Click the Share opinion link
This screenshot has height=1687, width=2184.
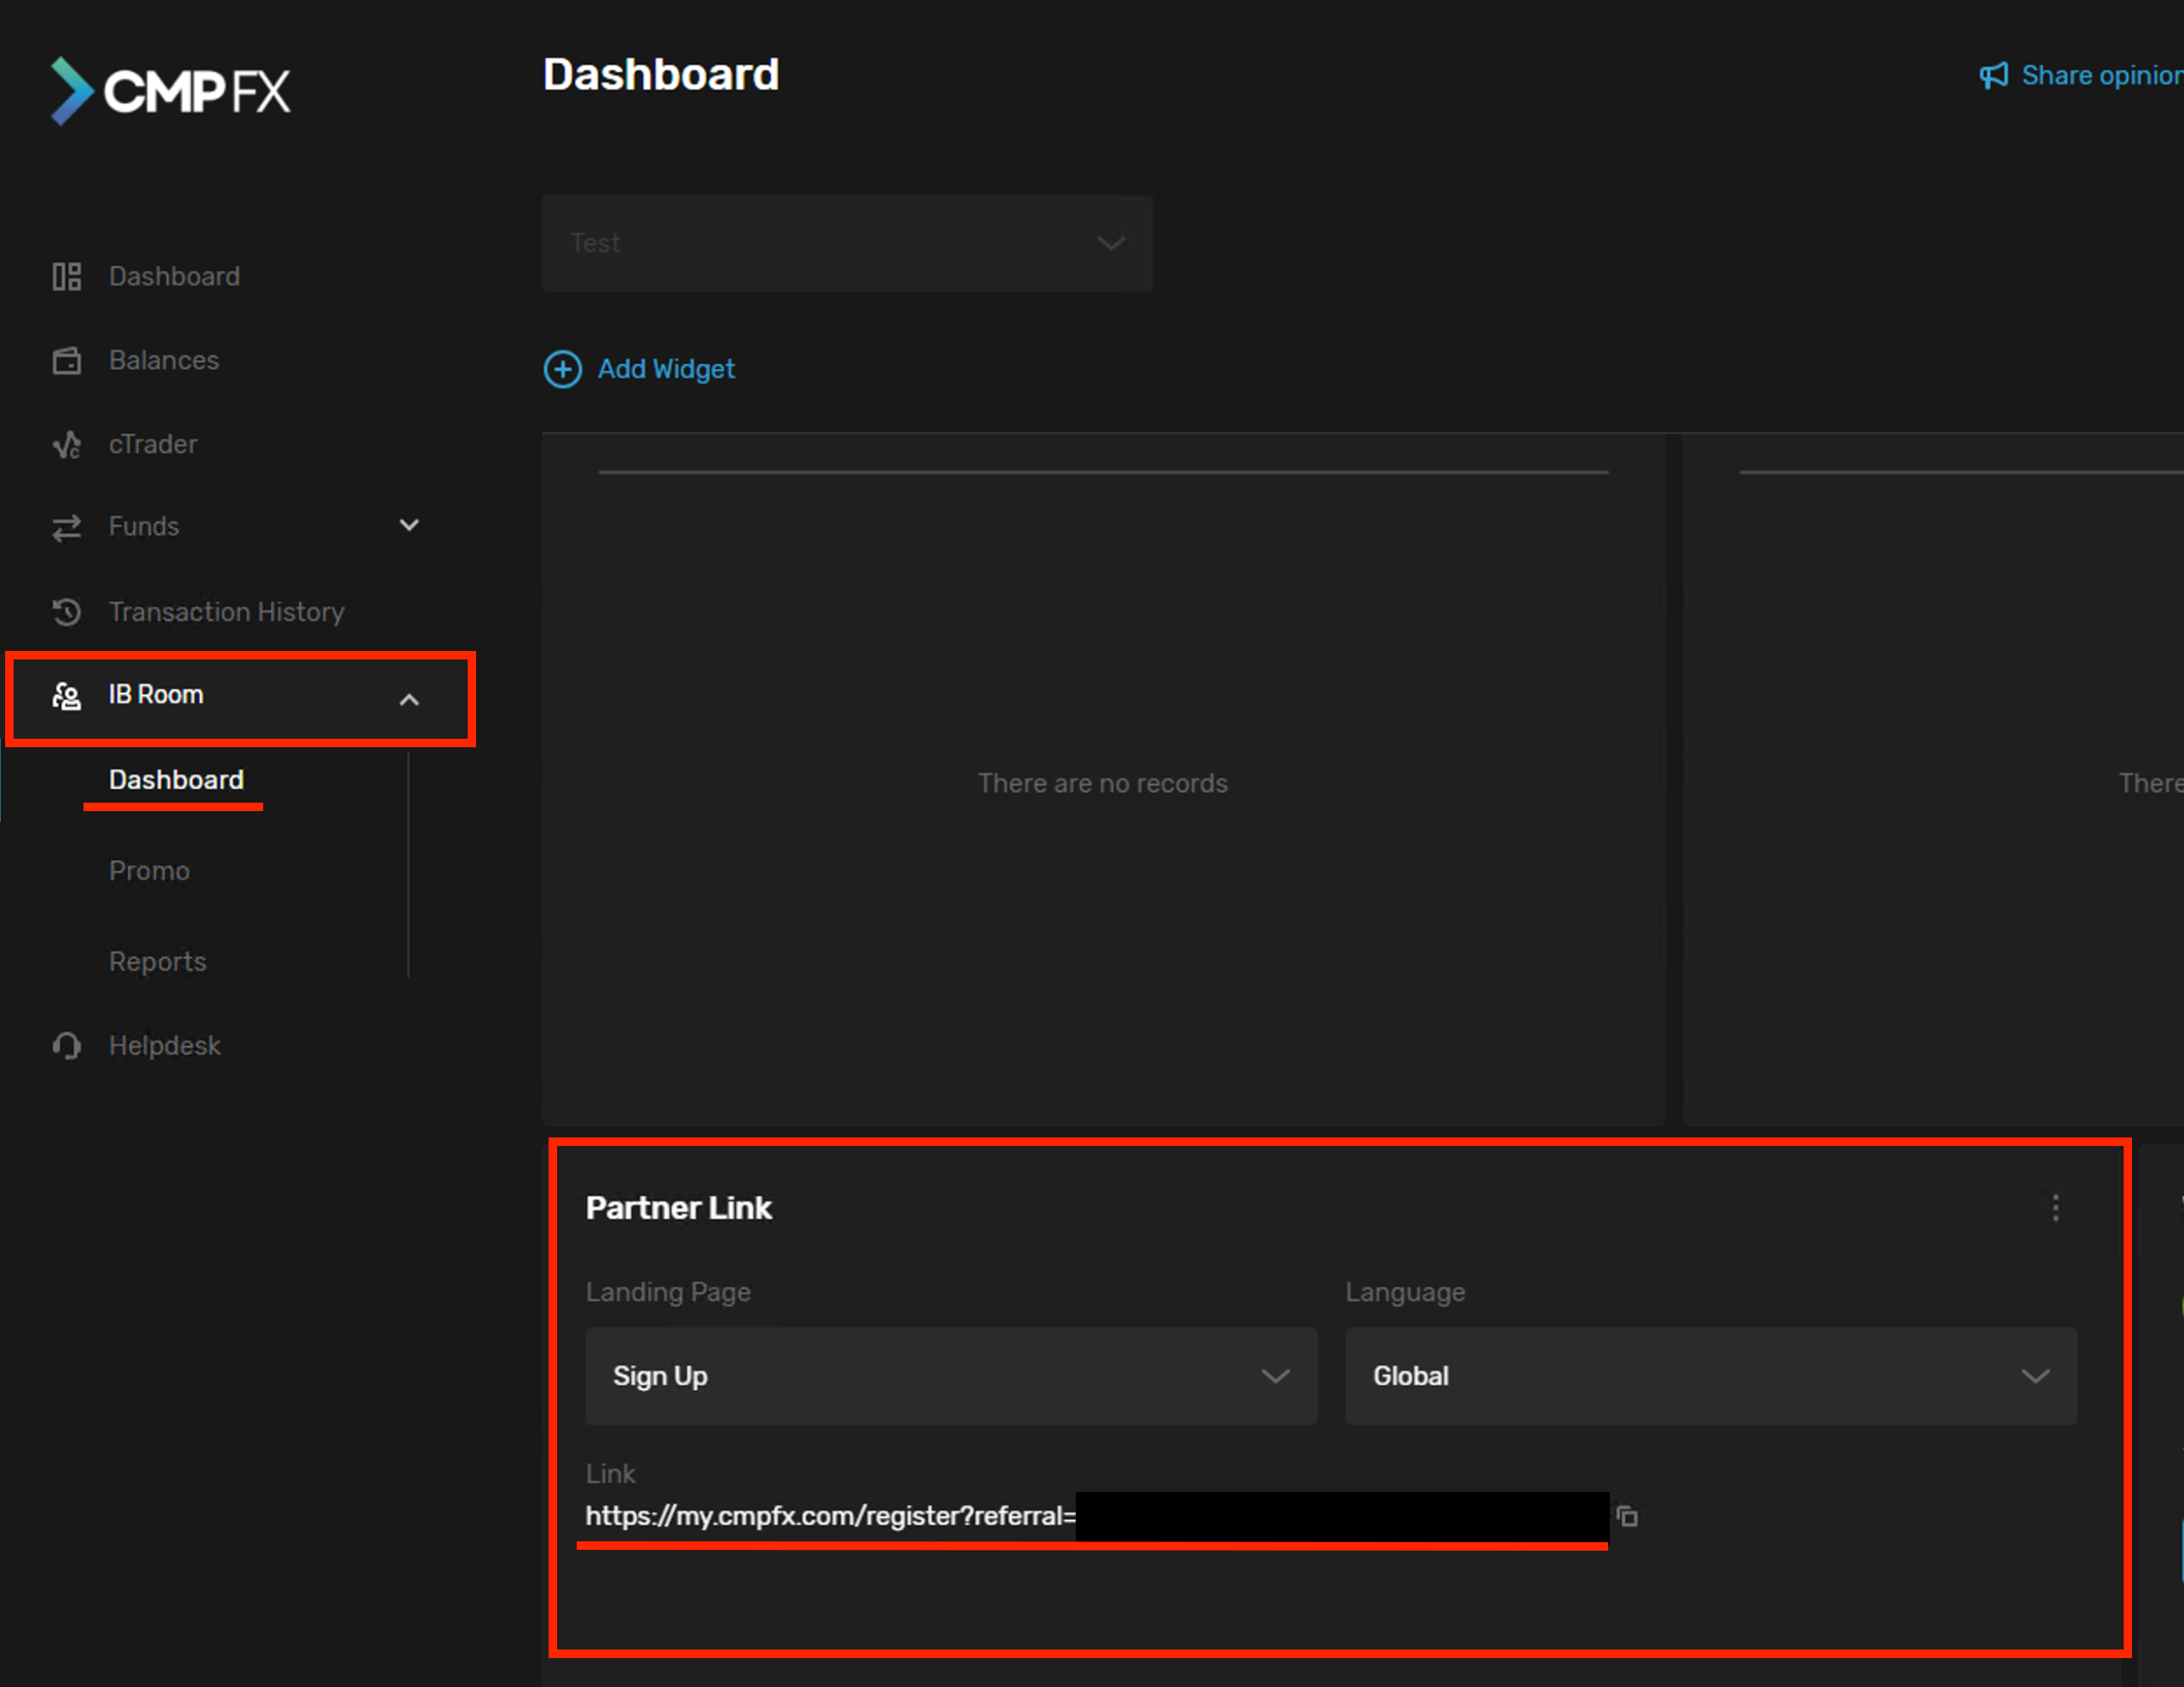(2102, 76)
